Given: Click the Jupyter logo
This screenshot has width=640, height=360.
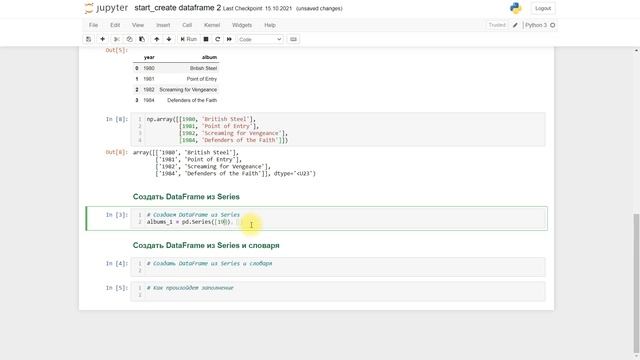Looking at the screenshot, I should [x=106, y=8].
